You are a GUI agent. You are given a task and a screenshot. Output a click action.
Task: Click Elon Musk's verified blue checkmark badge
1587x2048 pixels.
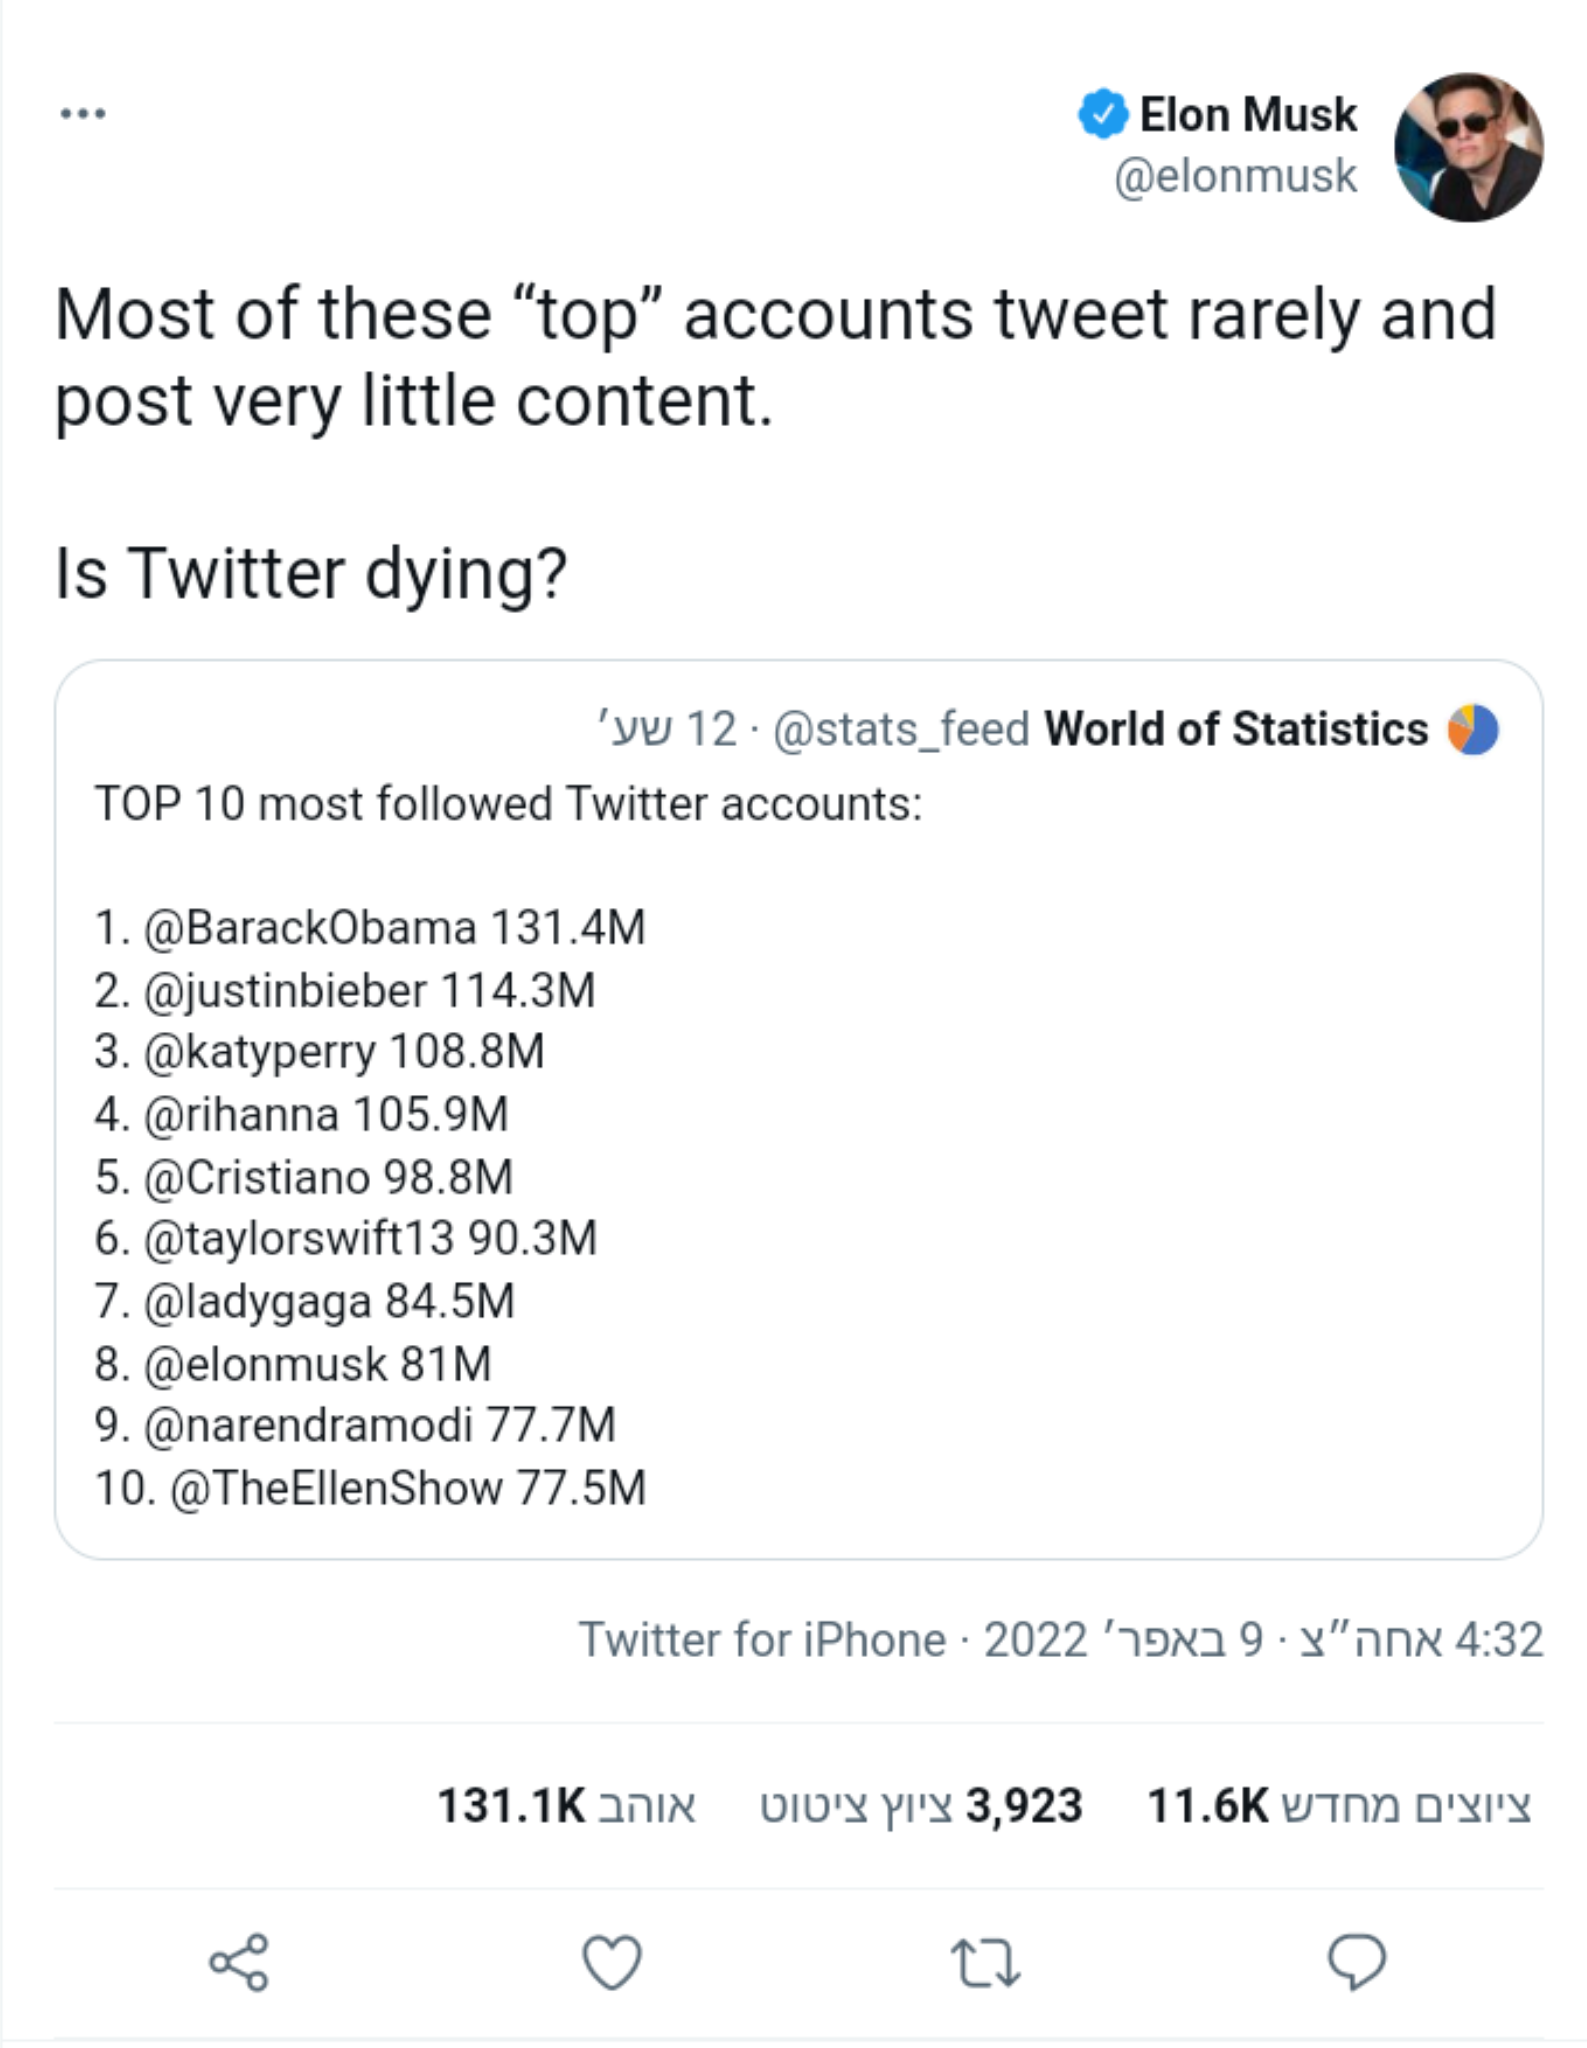(x=1104, y=113)
